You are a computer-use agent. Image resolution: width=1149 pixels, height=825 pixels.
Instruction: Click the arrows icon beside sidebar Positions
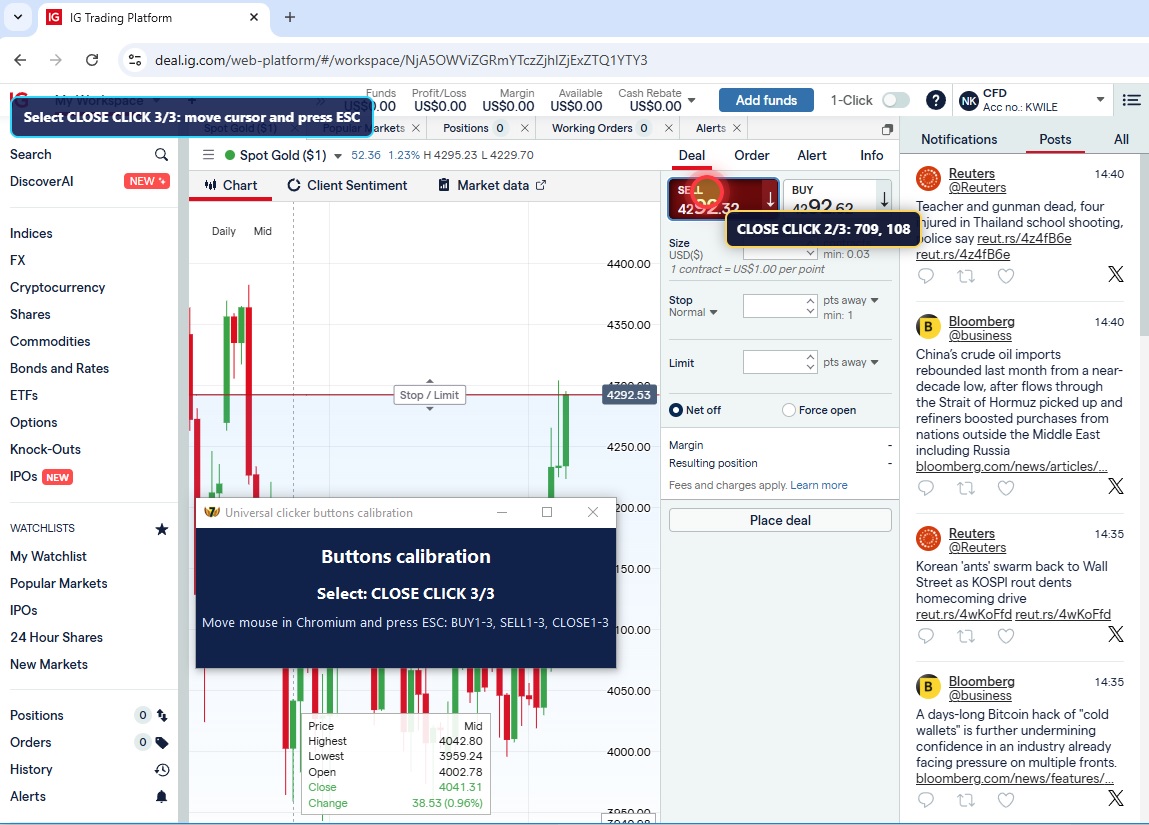point(162,715)
